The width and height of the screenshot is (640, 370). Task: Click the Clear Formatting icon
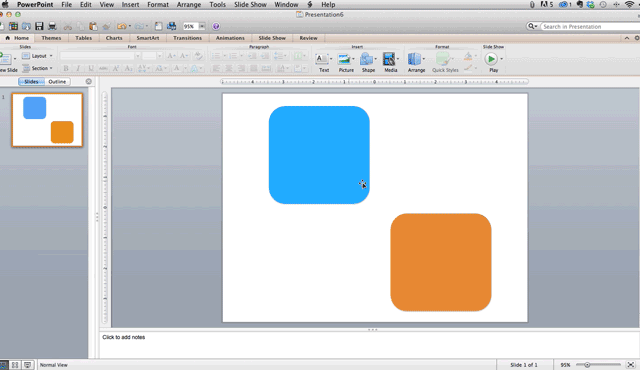click(x=198, y=56)
